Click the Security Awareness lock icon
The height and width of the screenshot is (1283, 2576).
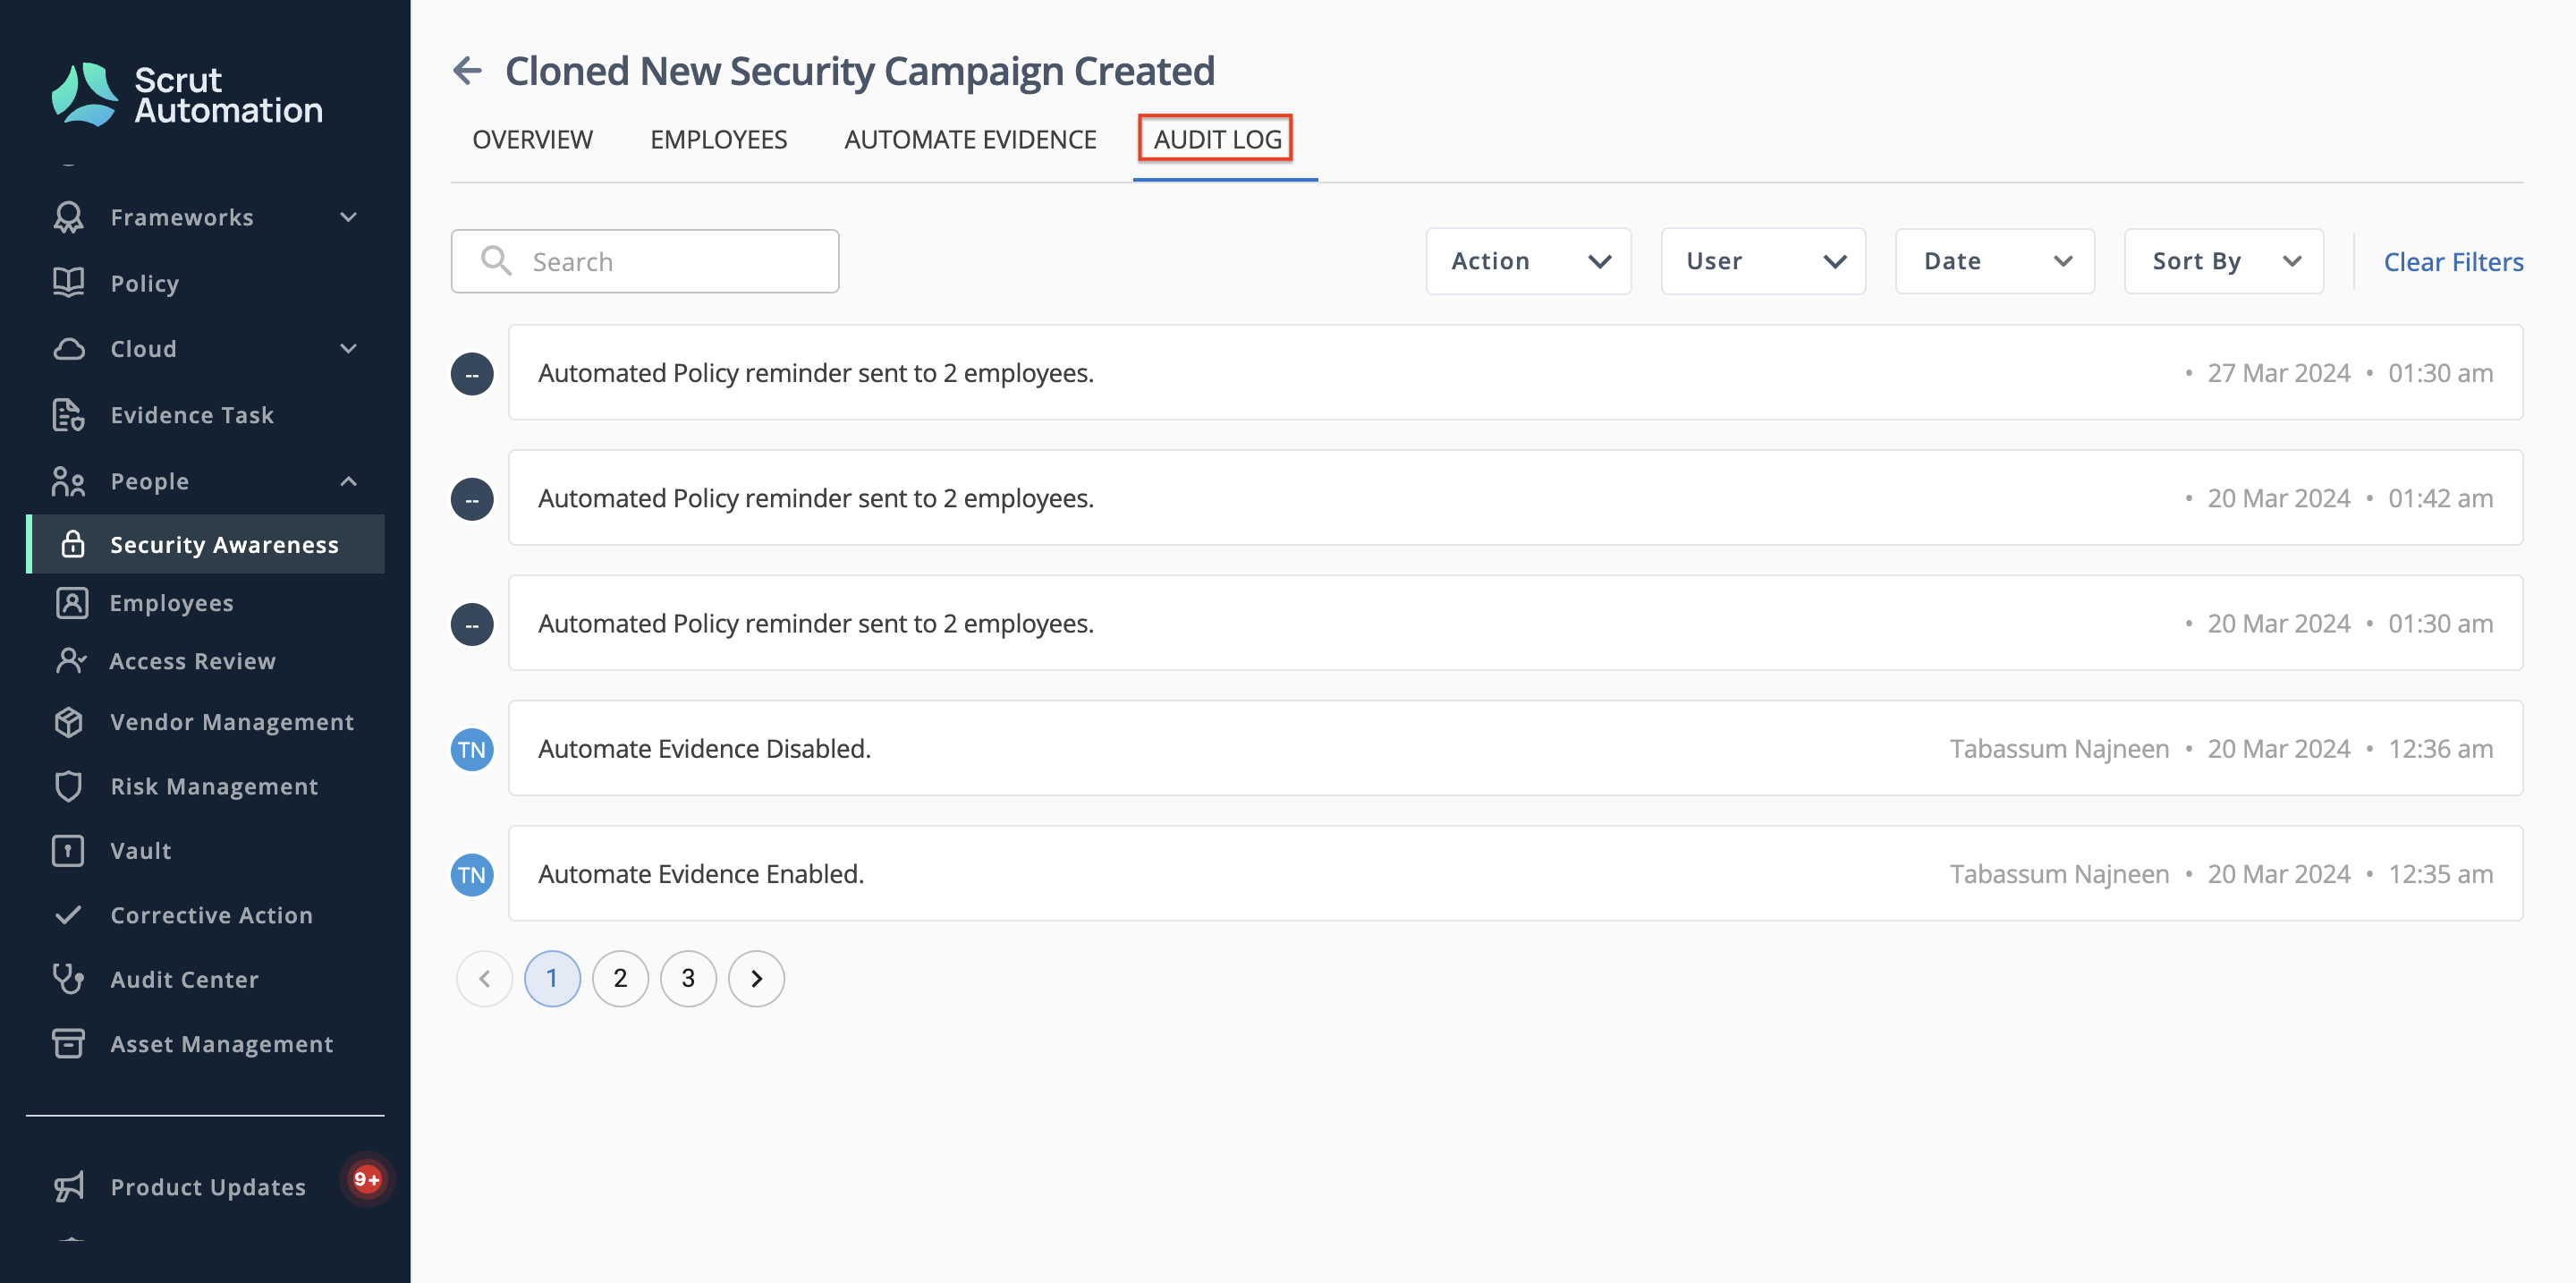click(x=72, y=544)
